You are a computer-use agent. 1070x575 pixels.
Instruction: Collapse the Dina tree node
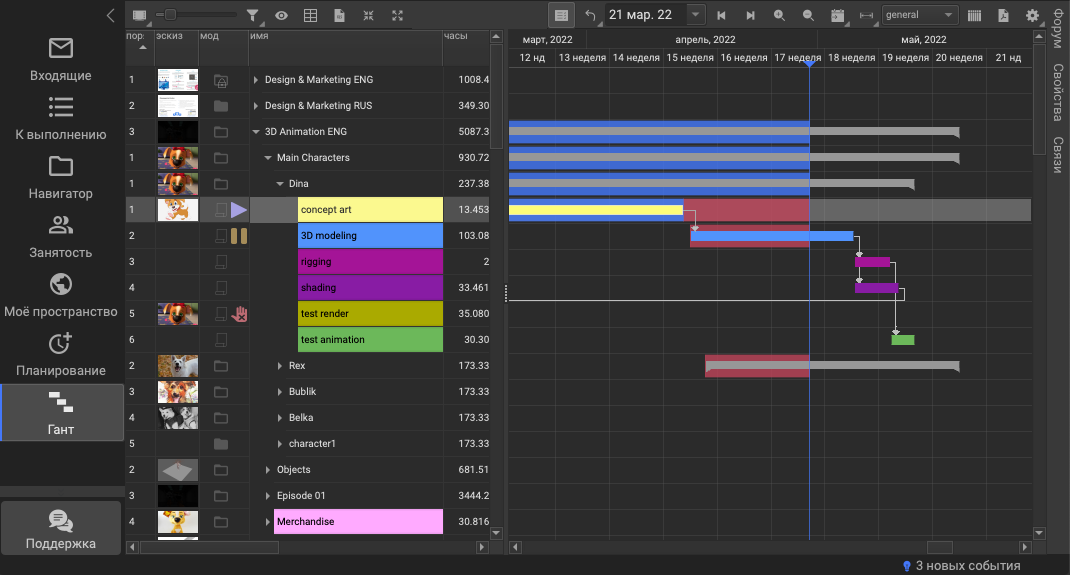(x=280, y=184)
